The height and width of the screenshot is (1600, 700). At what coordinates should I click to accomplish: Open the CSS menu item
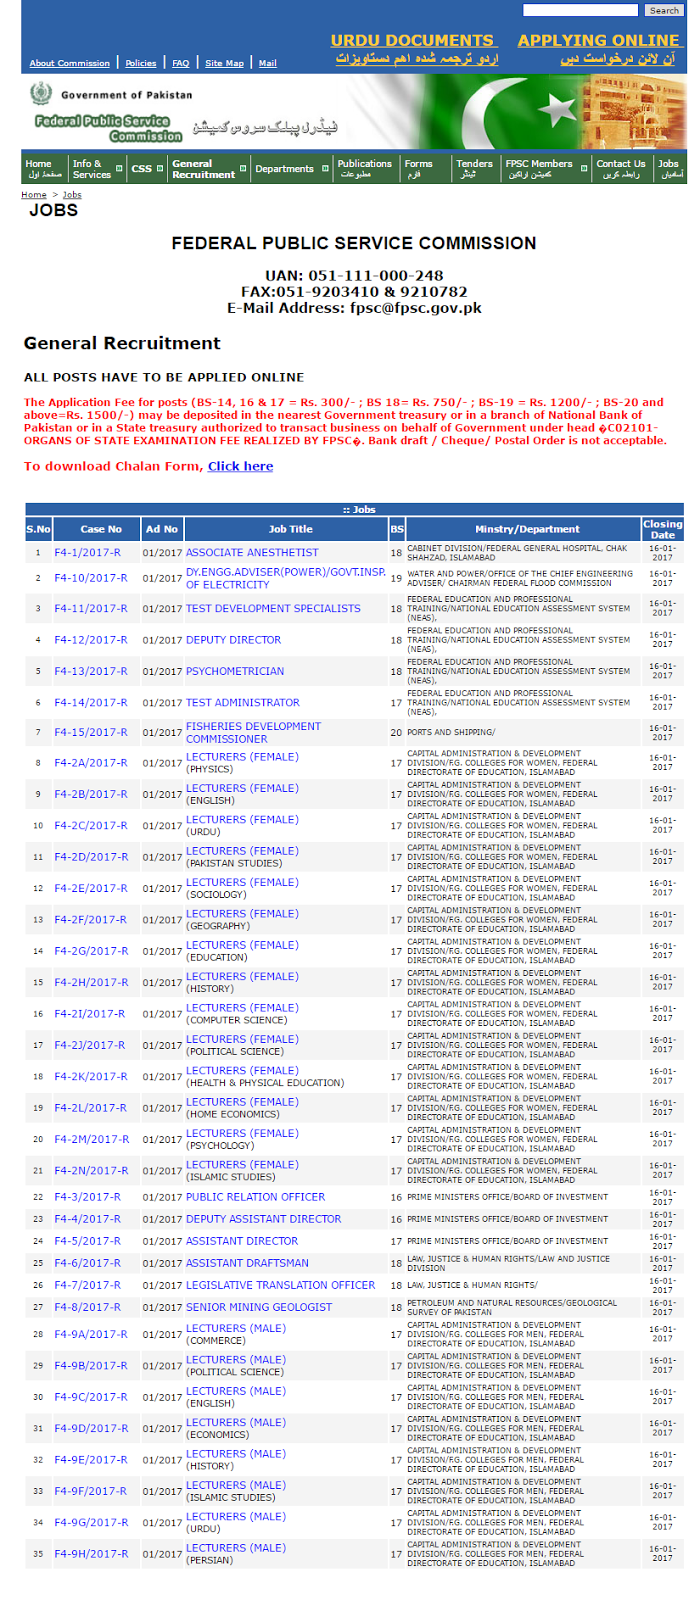142,168
